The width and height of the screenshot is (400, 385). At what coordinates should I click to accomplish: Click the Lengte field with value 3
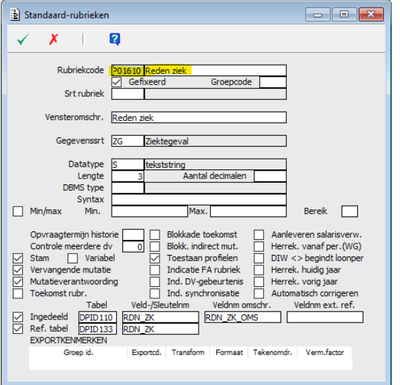coord(128,176)
